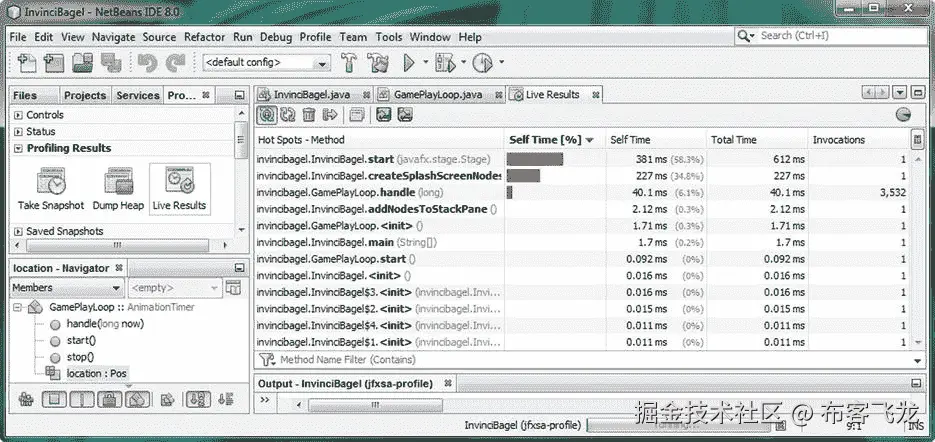935x442 pixels.
Task: Sort by the Total Time column header
Action: [757, 140]
